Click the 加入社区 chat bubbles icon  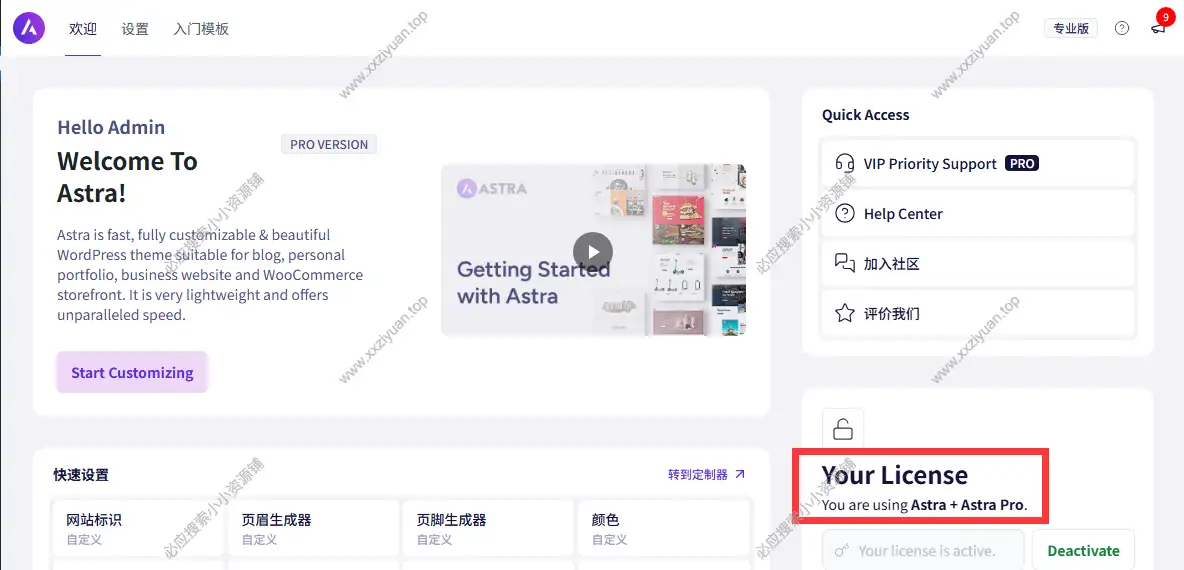click(845, 263)
